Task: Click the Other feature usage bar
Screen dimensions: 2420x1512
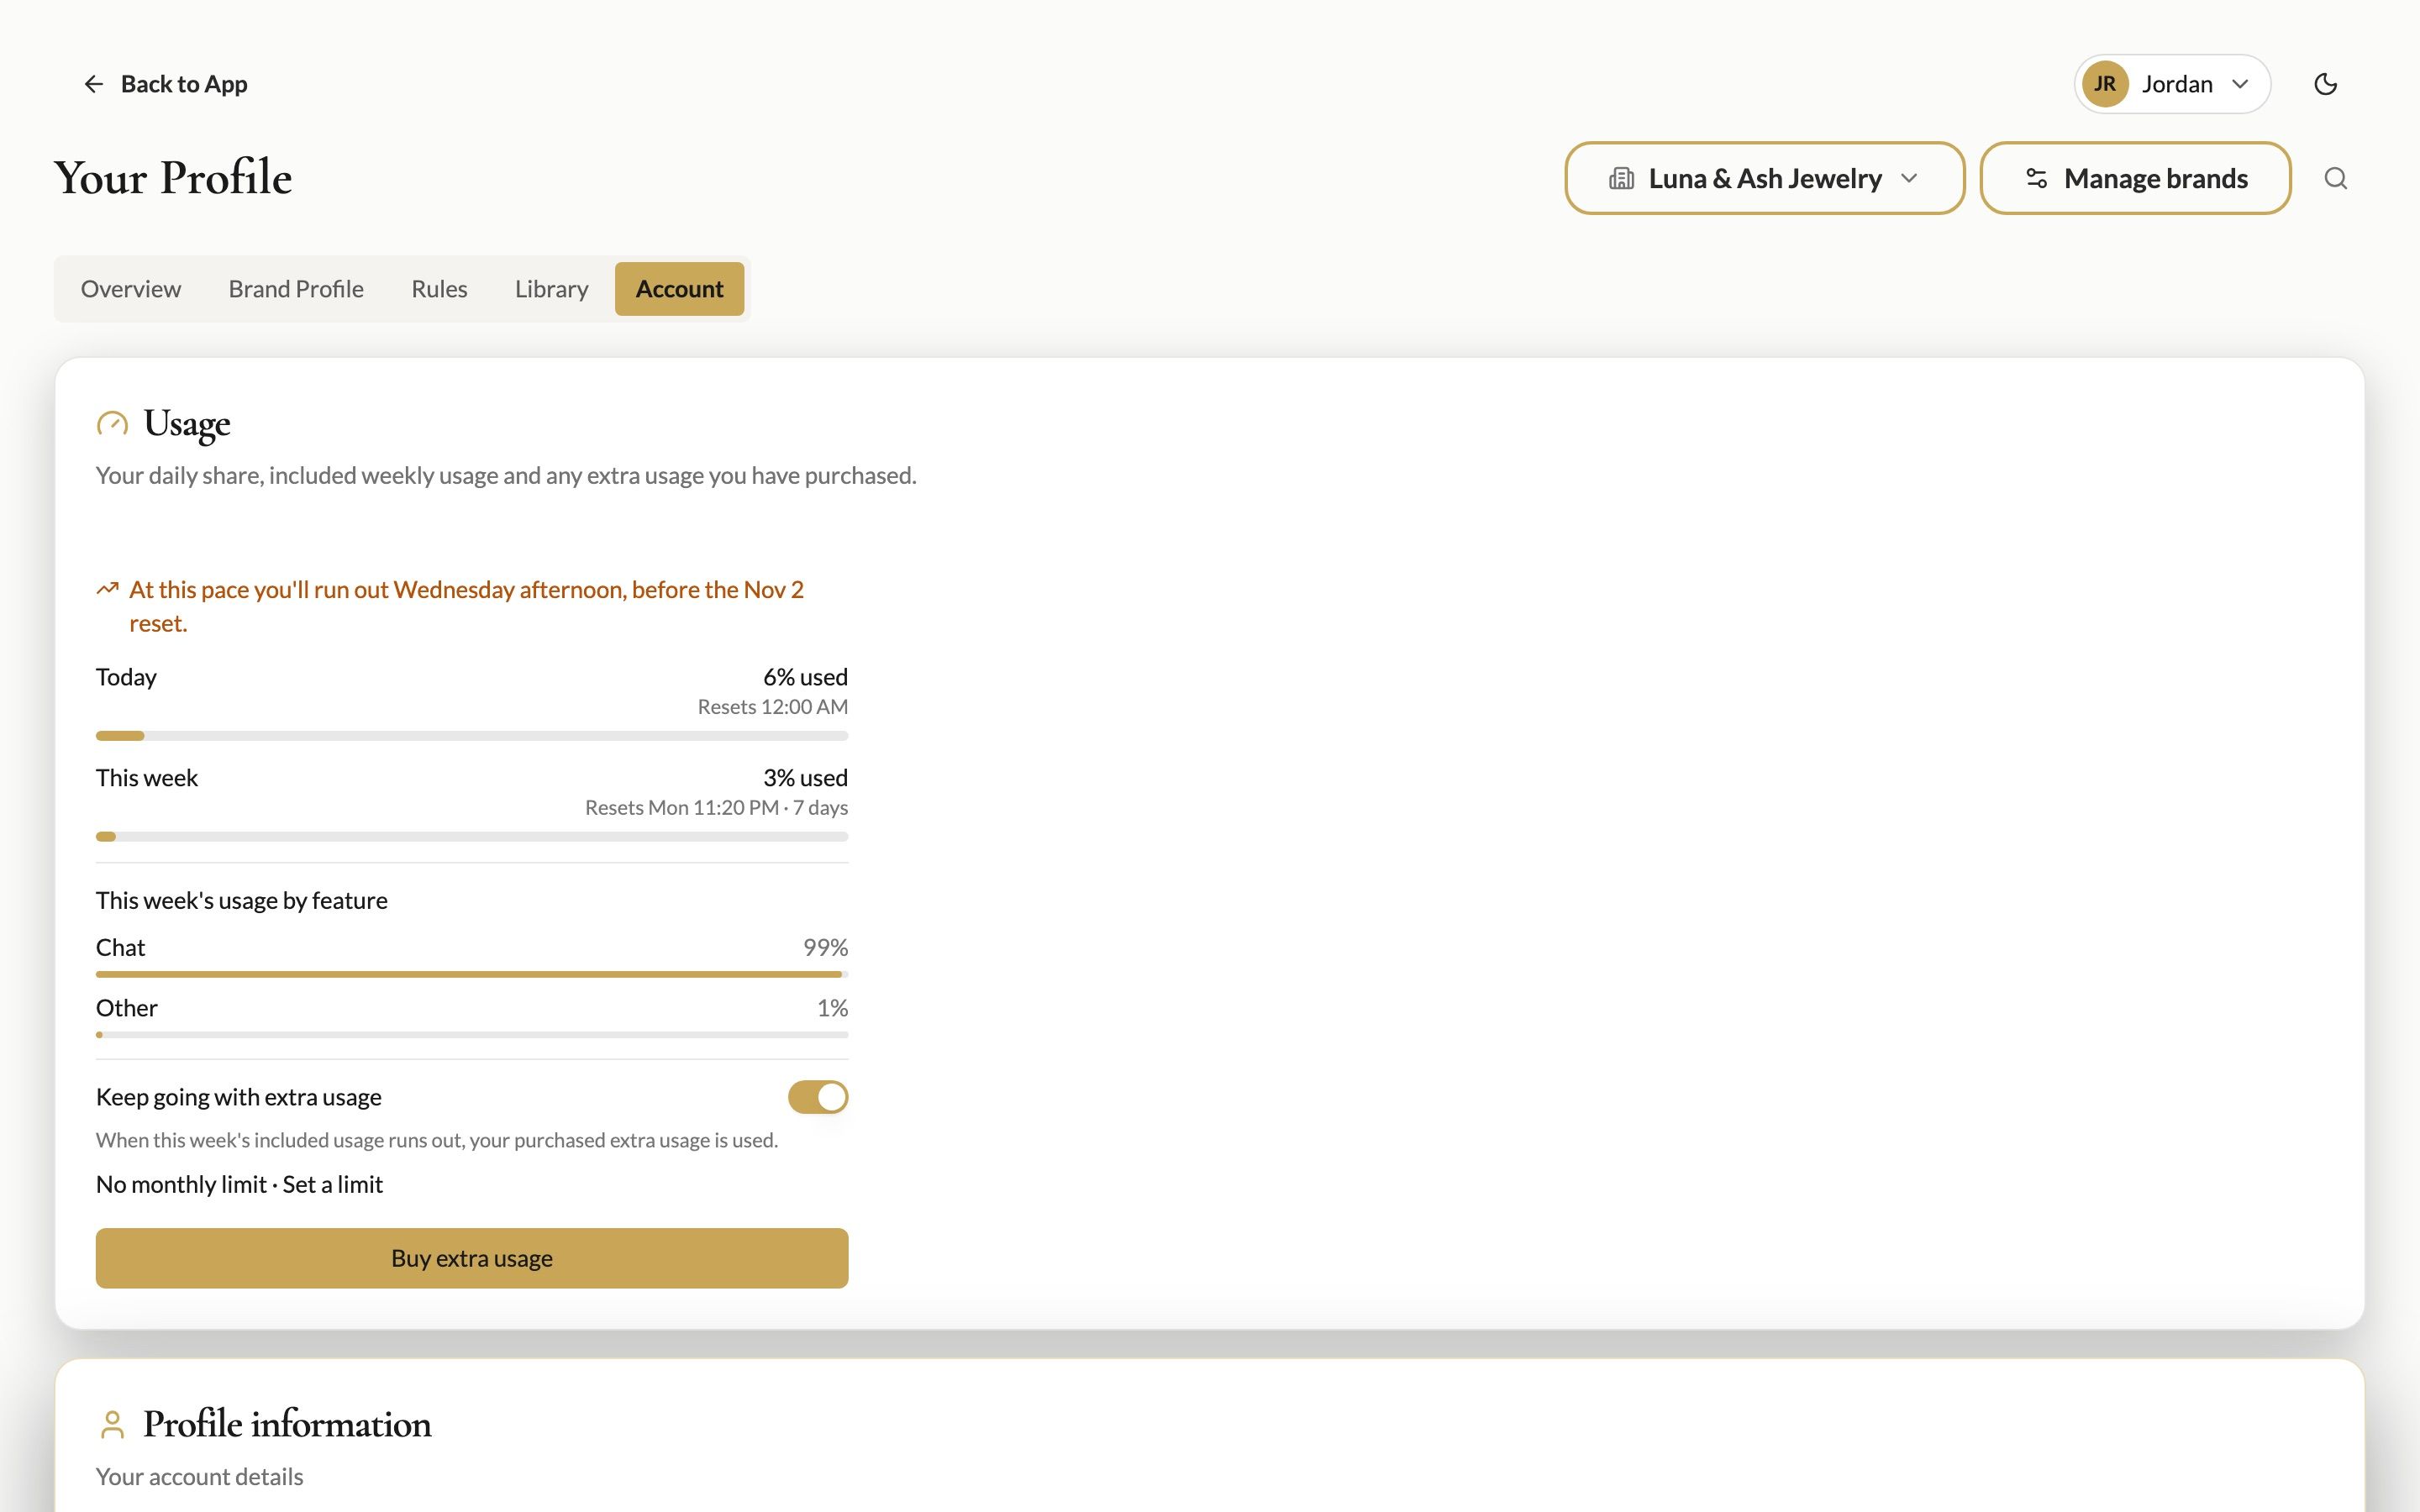Action: [x=472, y=1035]
